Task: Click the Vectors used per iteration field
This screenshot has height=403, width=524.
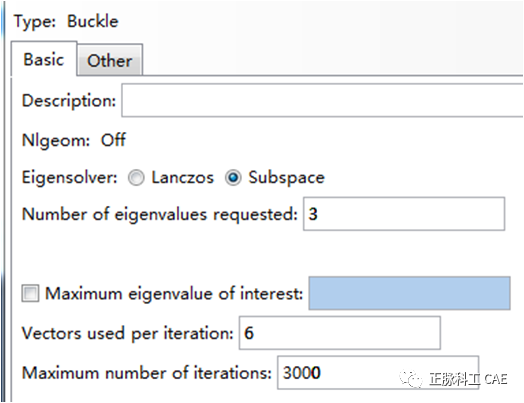Action: (340, 333)
